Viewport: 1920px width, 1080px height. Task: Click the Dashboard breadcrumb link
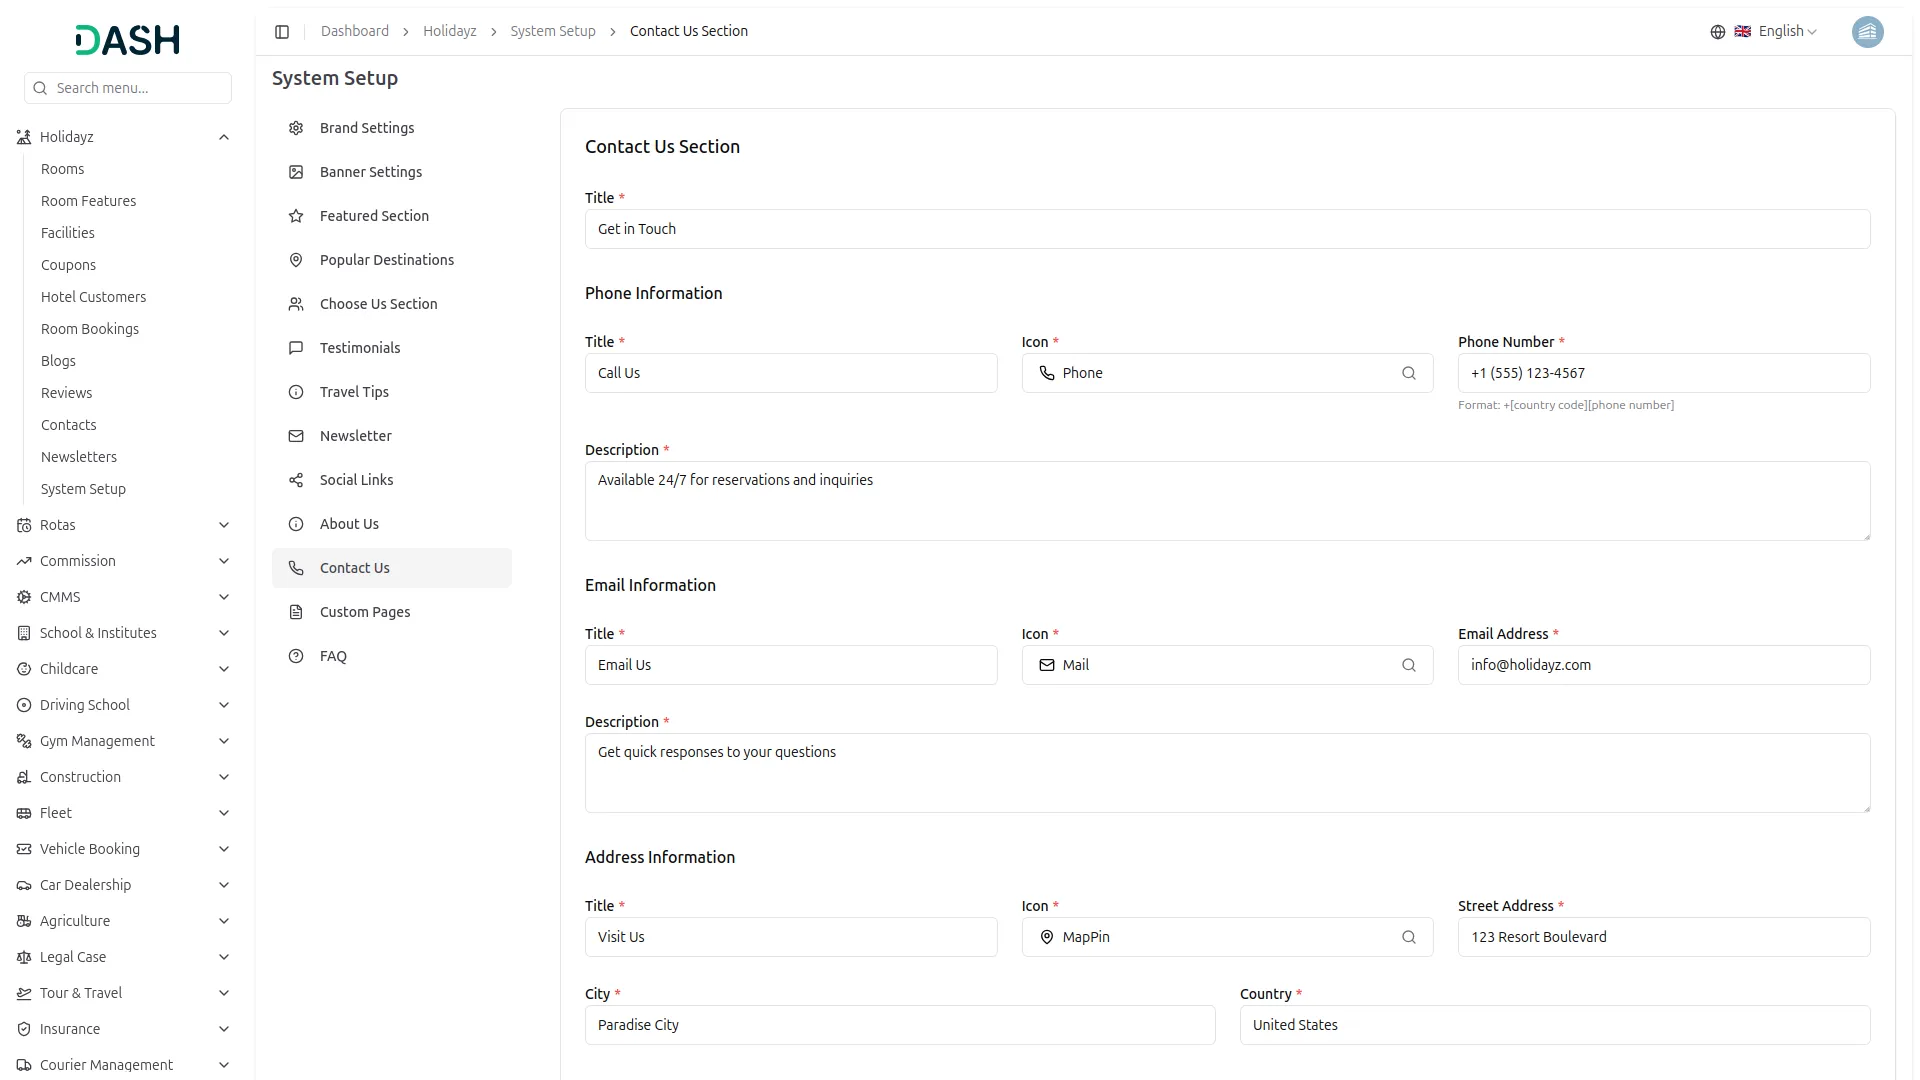355,32
